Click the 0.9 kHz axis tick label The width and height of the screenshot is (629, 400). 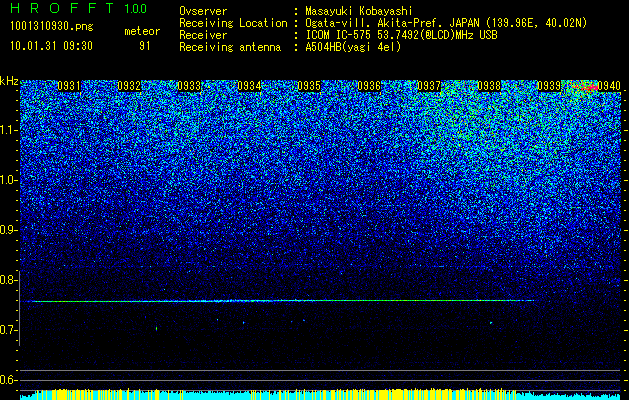pos(9,230)
